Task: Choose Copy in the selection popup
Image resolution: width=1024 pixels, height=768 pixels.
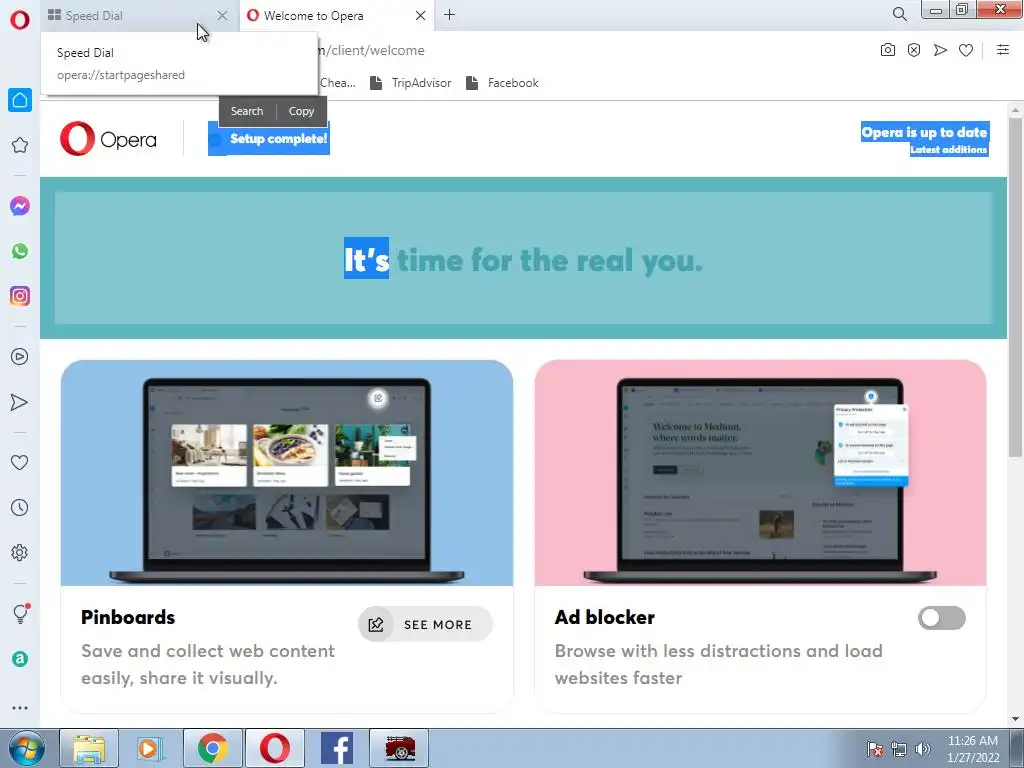Action: point(302,111)
